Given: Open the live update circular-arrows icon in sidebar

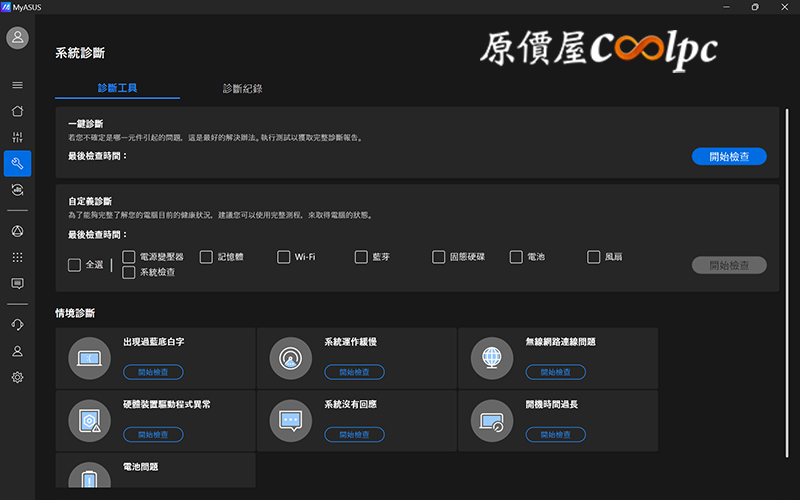Looking at the screenshot, I should (x=17, y=190).
